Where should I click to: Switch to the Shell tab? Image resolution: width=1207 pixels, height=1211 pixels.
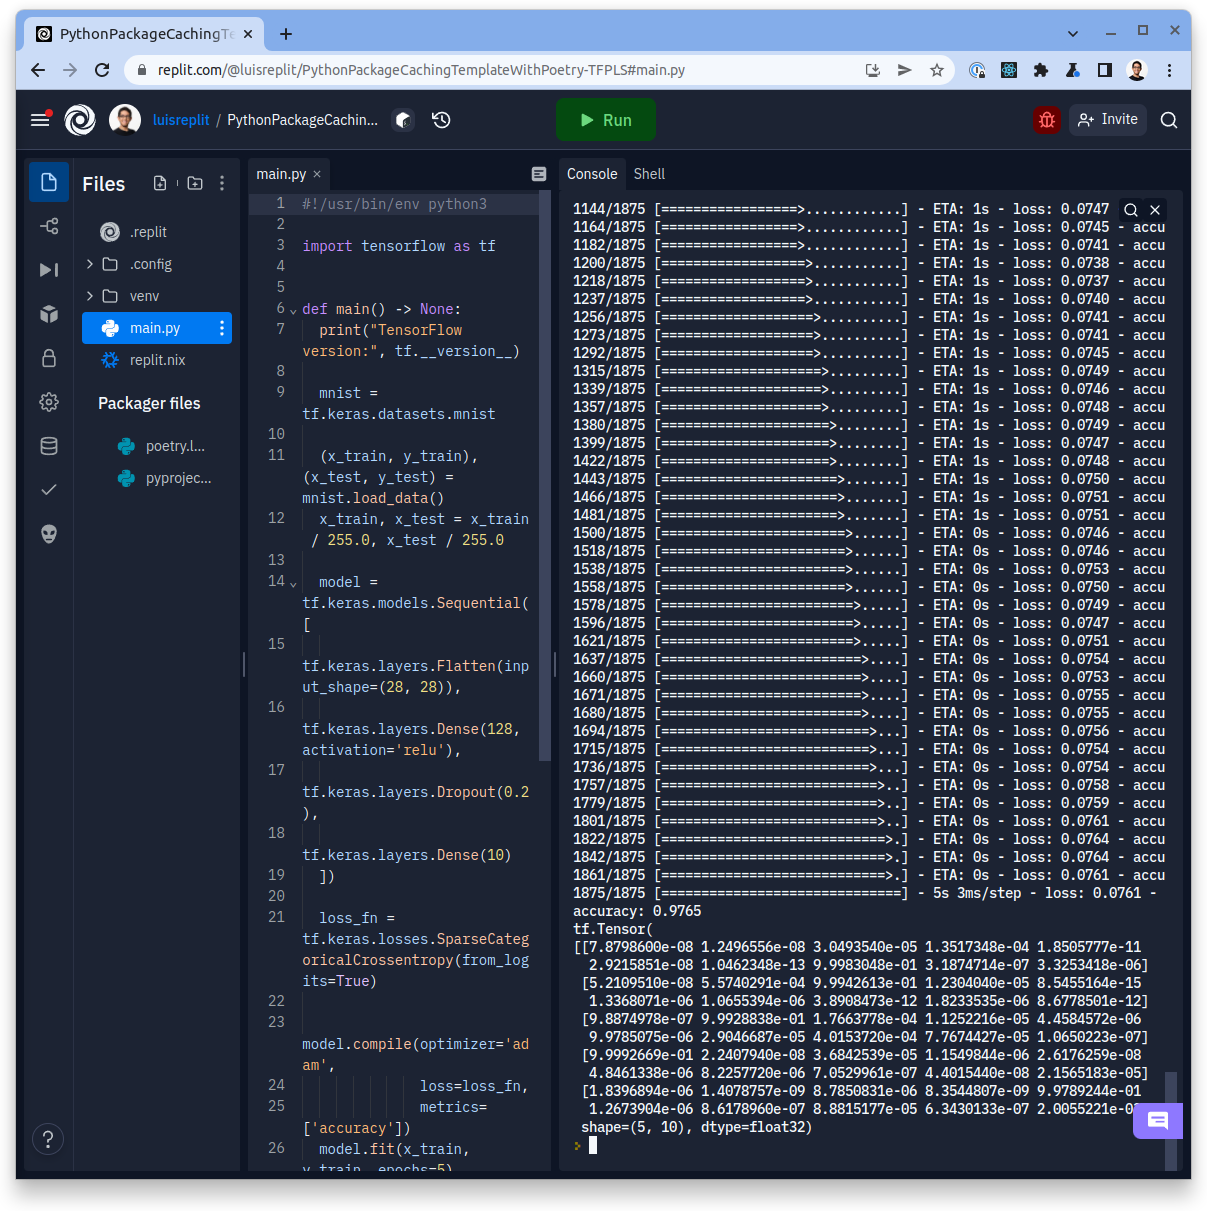pos(649,173)
